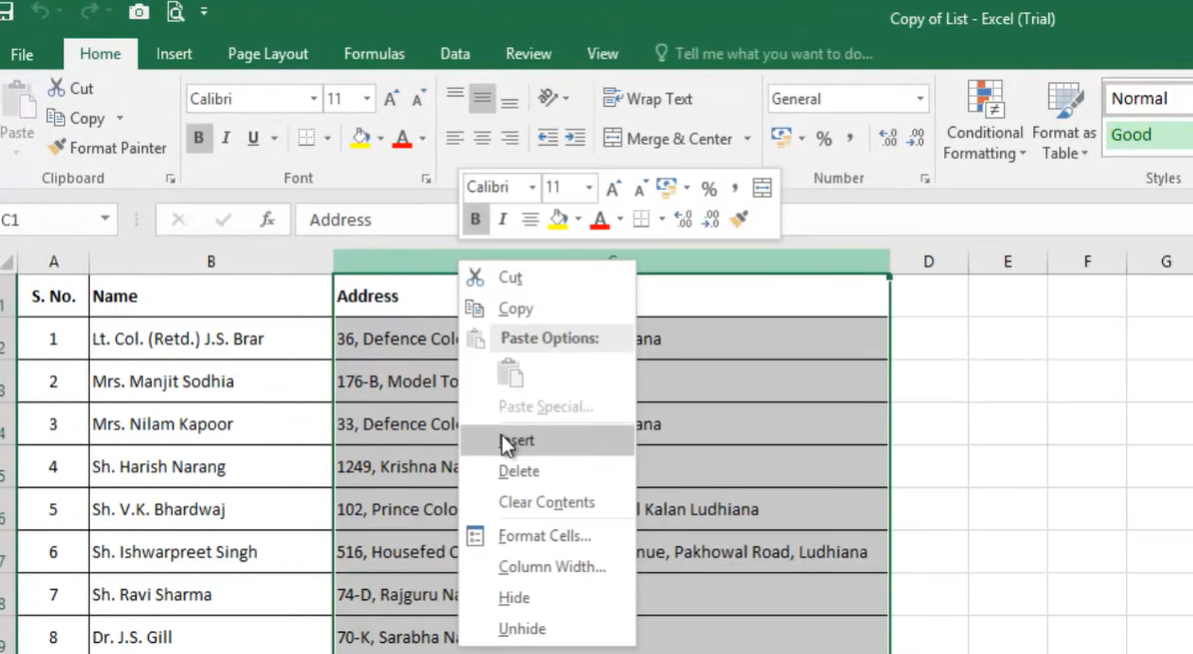
Task: Toggle Wrap Text
Action: click(647, 99)
